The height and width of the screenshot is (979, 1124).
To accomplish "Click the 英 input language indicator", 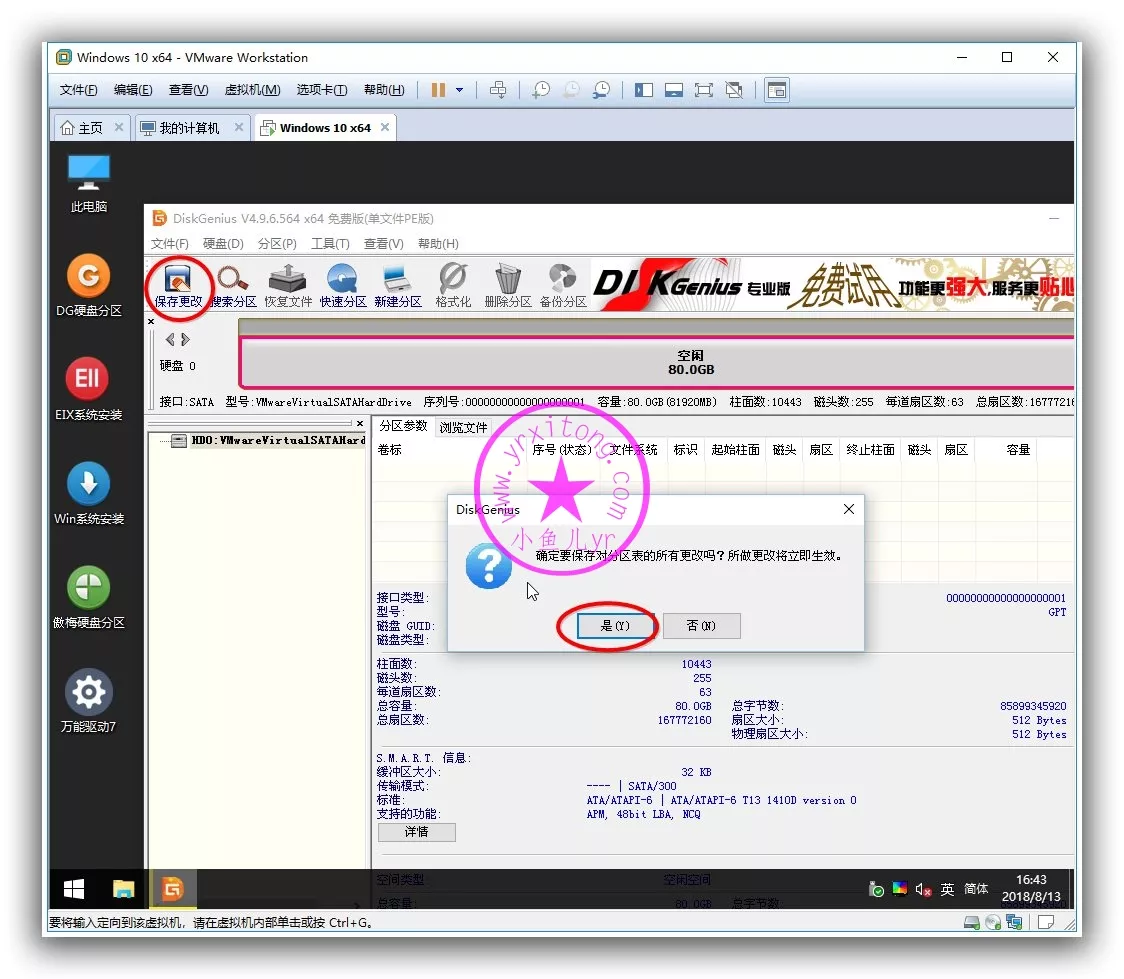I will [947, 889].
